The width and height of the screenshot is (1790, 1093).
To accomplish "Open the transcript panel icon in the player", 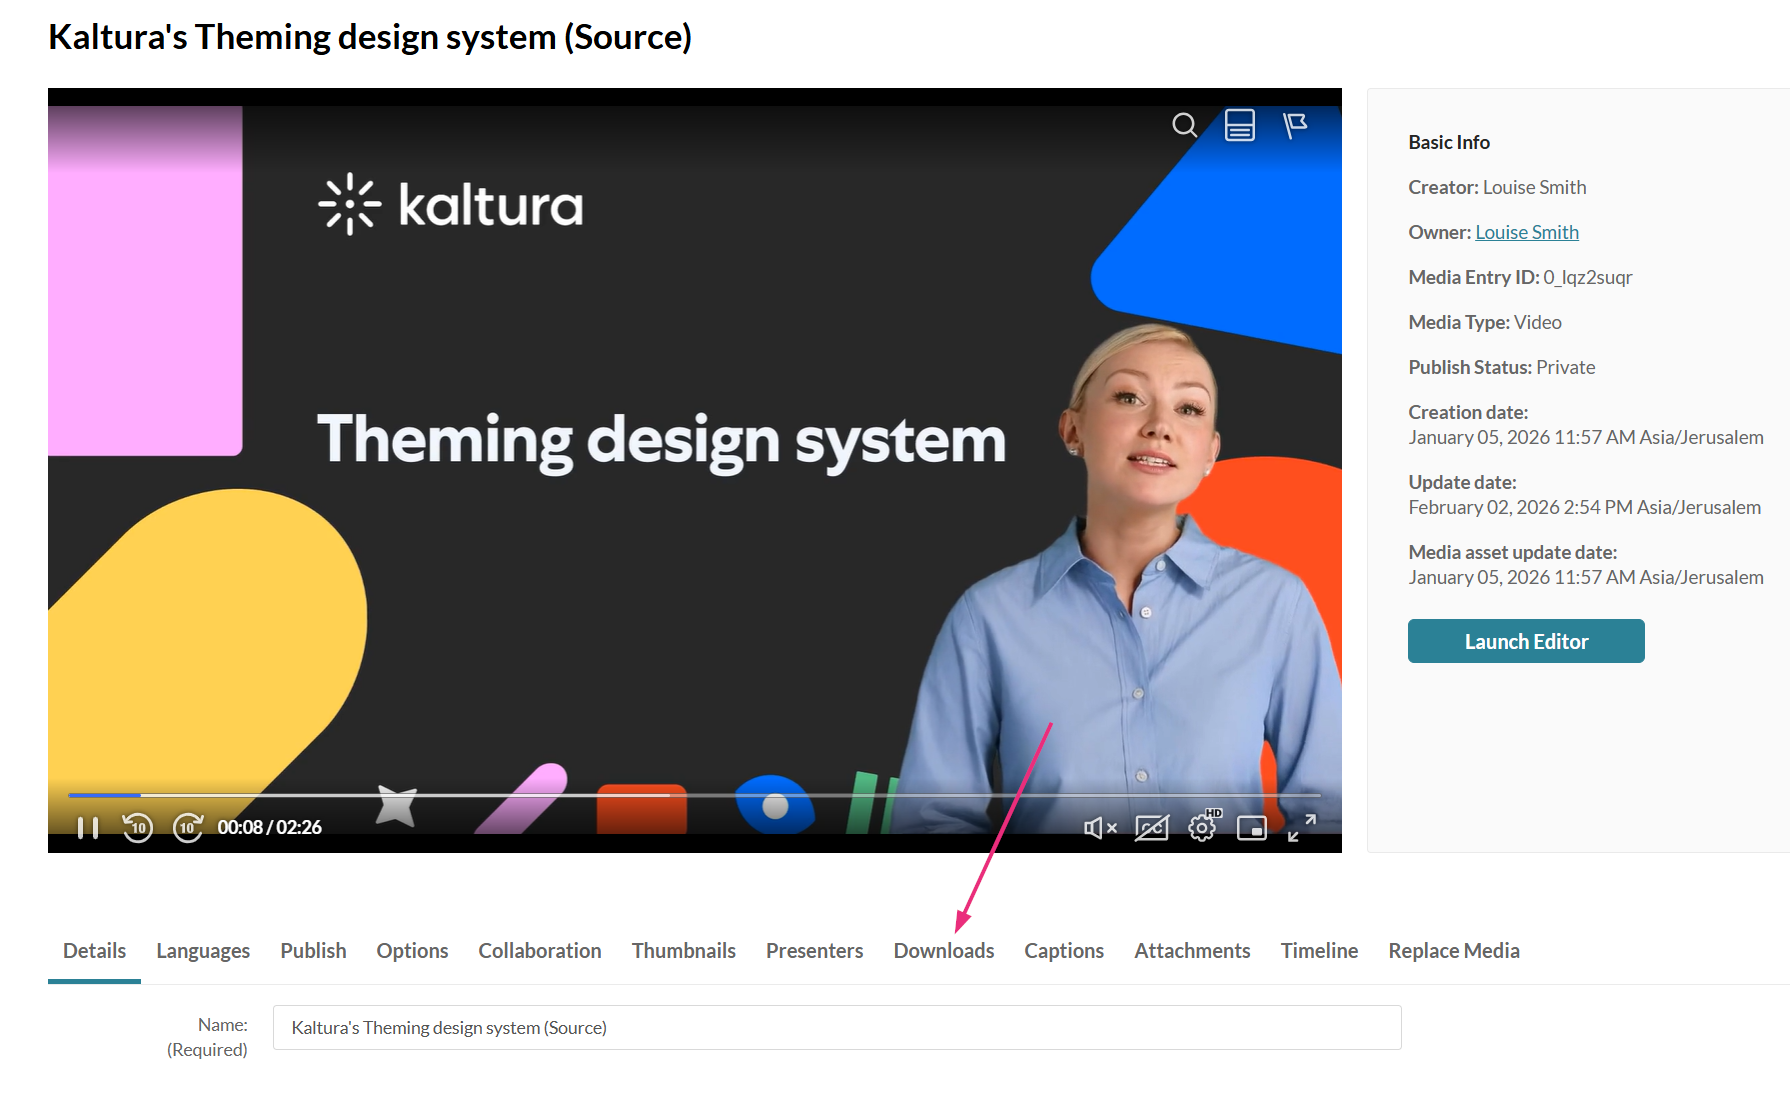I will pyautogui.click(x=1240, y=125).
